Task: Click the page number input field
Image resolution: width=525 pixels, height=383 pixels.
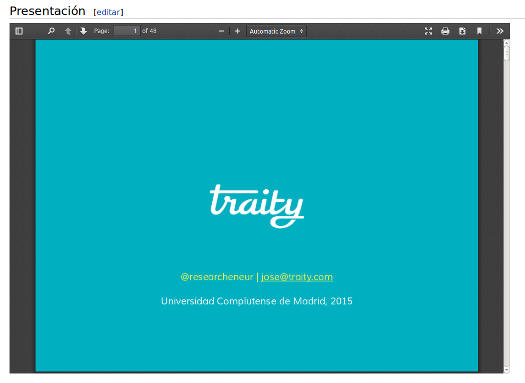Action: pos(127,31)
